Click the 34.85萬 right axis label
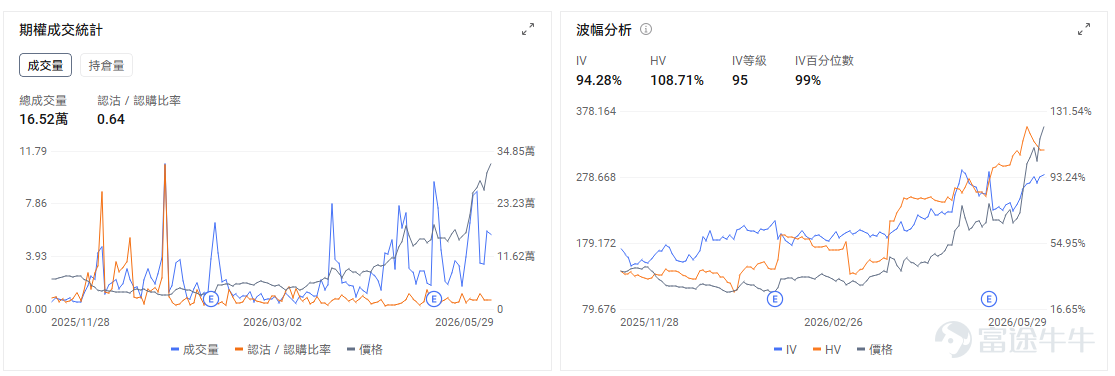1115x376 pixels. pyautogui.click(x=516, y=151)
